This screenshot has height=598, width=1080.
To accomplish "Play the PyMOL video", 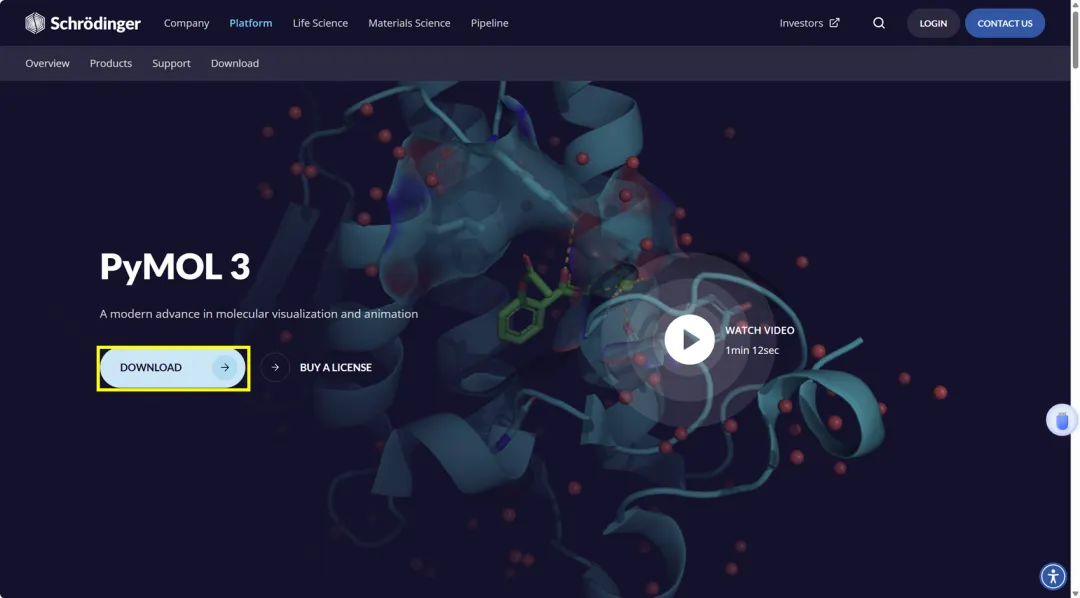I will point(689,340).
